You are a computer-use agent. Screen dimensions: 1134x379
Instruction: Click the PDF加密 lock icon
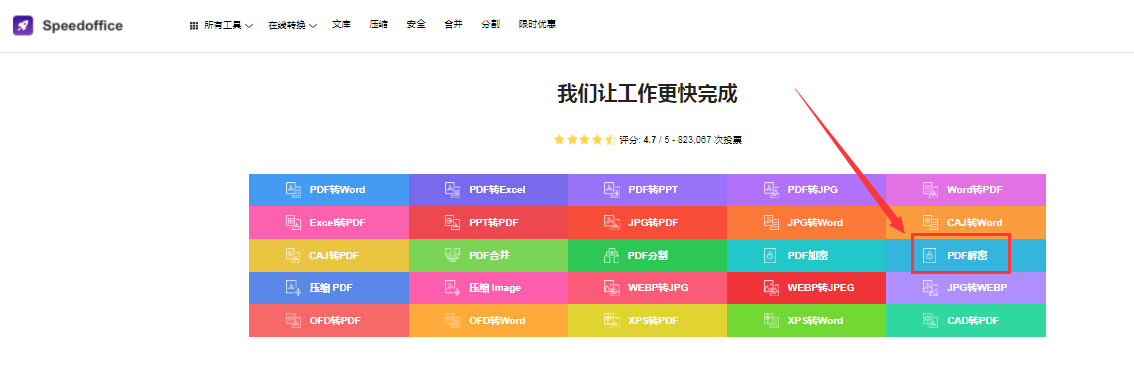pyautogui.click(x=771, y=255)
